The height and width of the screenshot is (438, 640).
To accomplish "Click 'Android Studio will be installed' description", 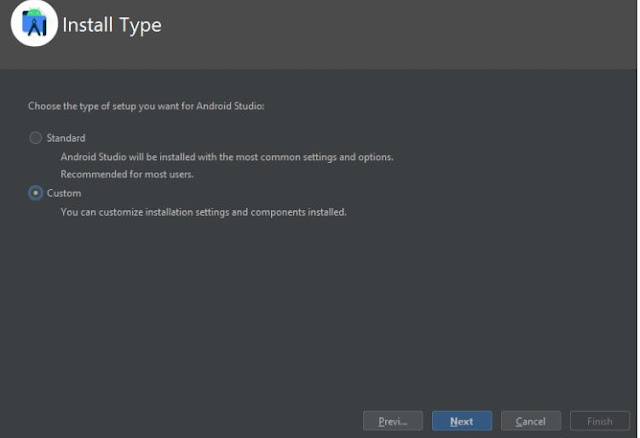I will (x=227, y=157).
